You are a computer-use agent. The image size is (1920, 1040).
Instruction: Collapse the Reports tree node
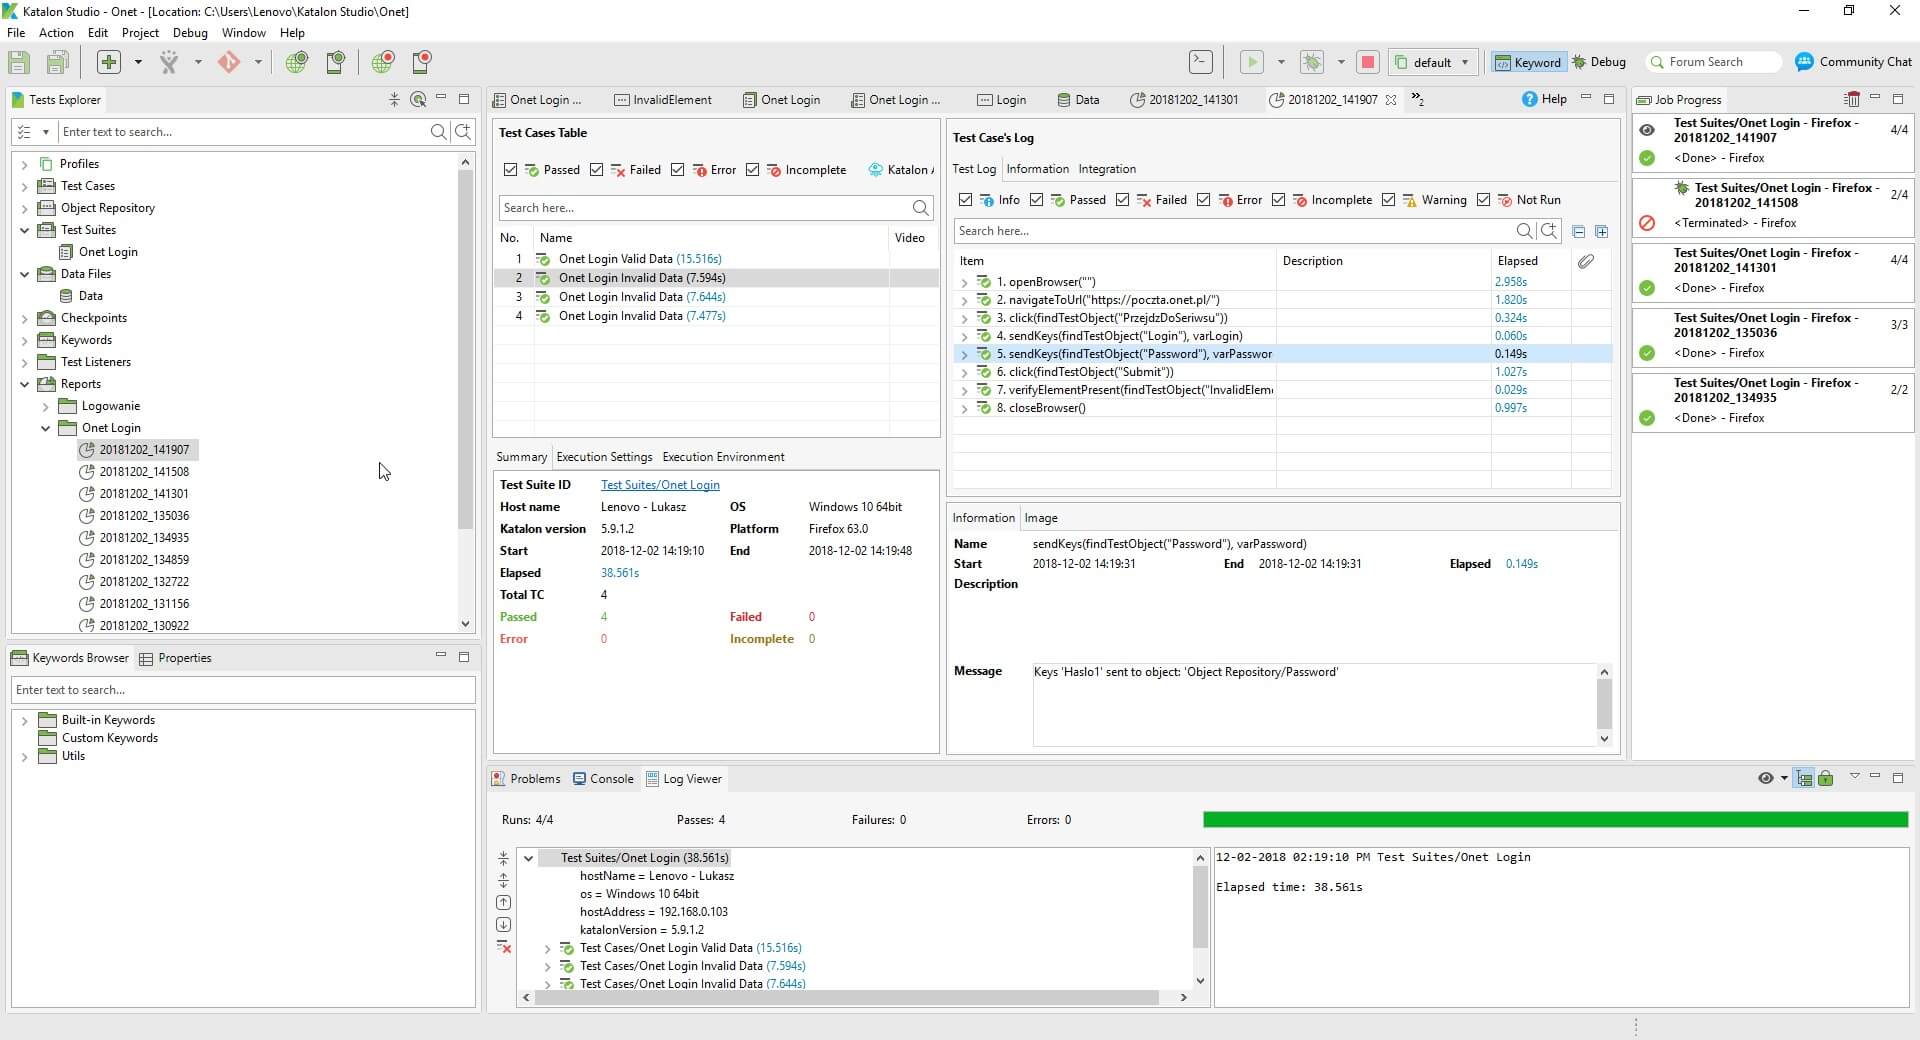coord(25,384)
